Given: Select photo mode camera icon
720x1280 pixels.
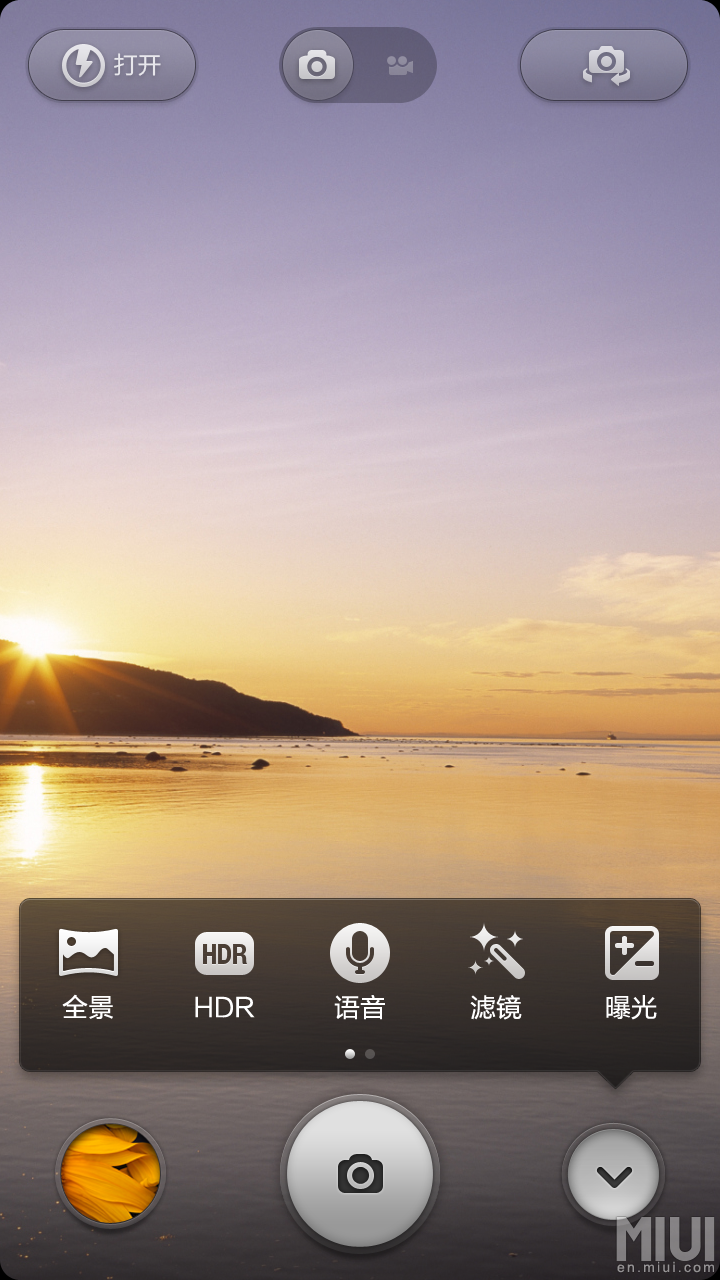Looking at the screenshot, I should (x=317, y=66).
